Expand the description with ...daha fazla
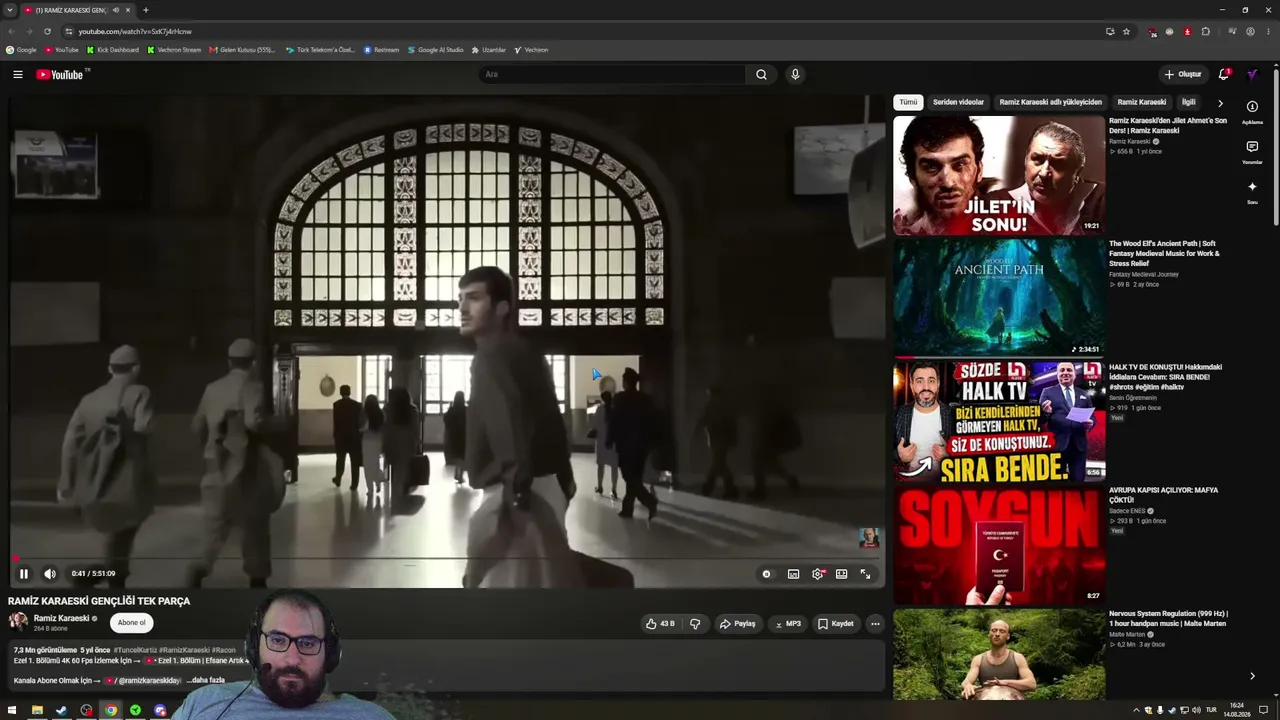 pyautogui.click(x=205, y=680)
